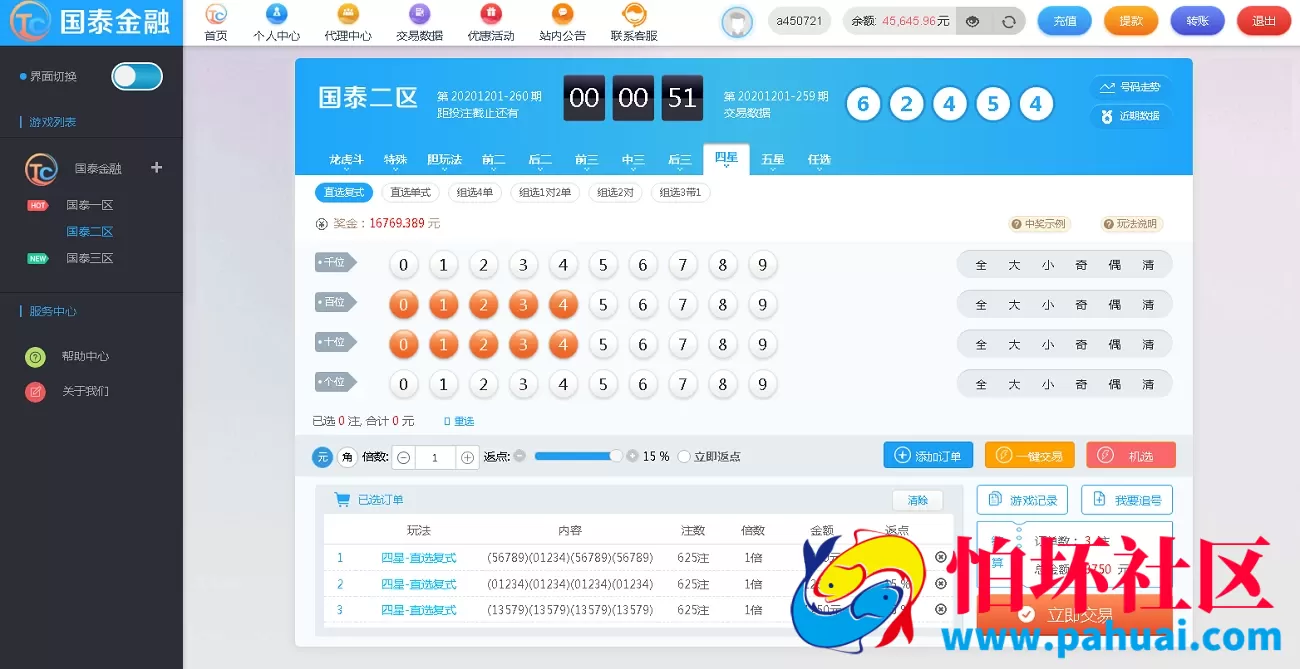Image resolution: width=1300 pixels, height=669 pixels.
Task: Open the 优惠活动 promotions icon
Action: [489, 21]
